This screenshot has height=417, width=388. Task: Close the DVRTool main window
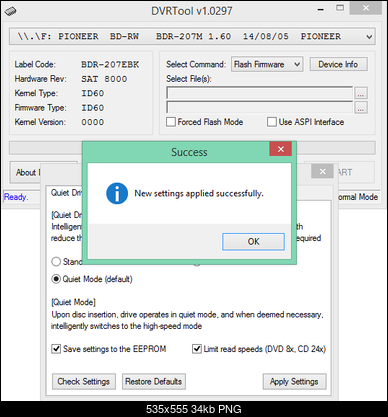(x=366, y=8)
